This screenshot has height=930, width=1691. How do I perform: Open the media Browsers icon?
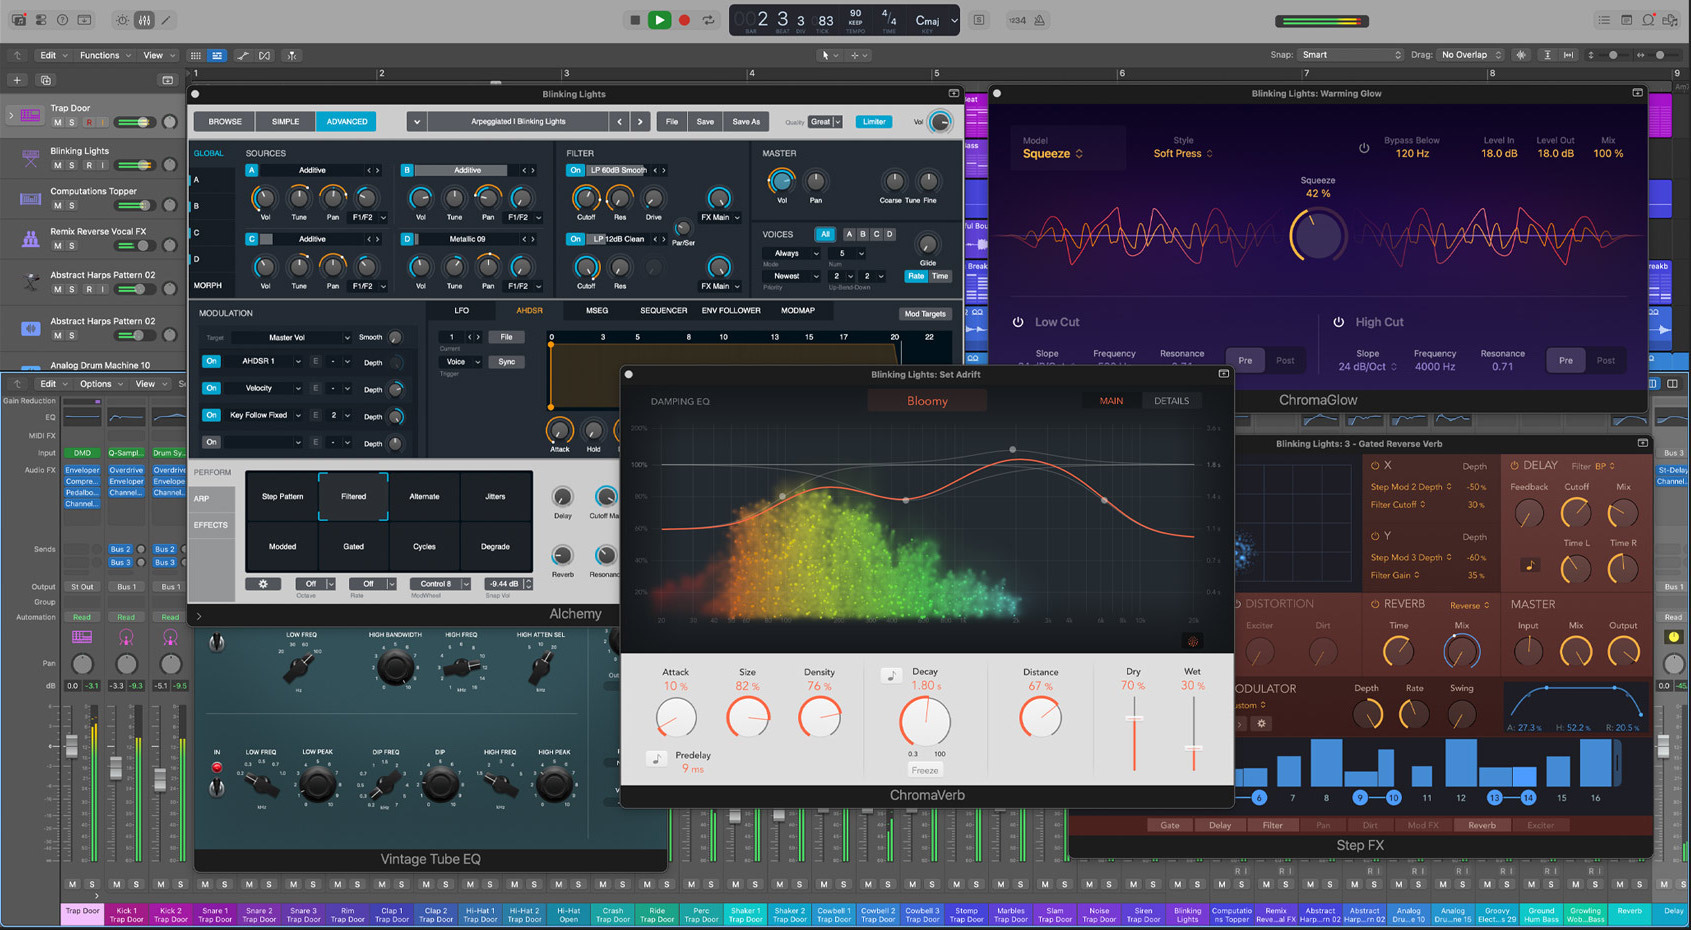(x=1671, y=20)
